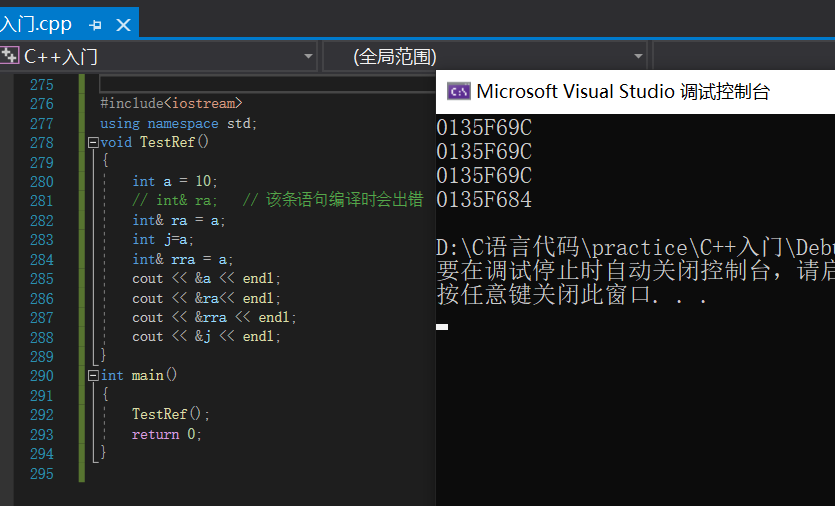
Task: Click the empty input line 275 in editor
Action: pyautogui.click(x=267, y=84)
